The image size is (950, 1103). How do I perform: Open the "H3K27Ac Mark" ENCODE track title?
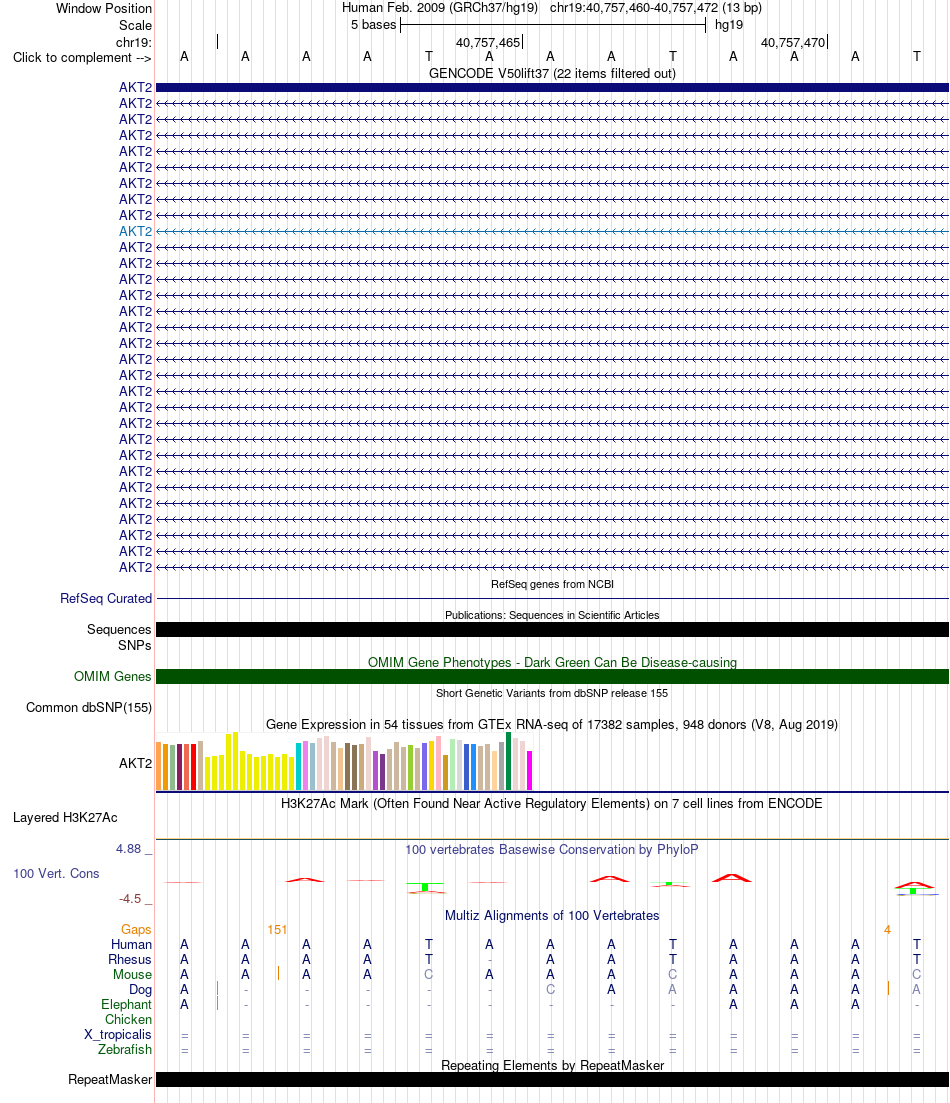(x=552, y=803)
